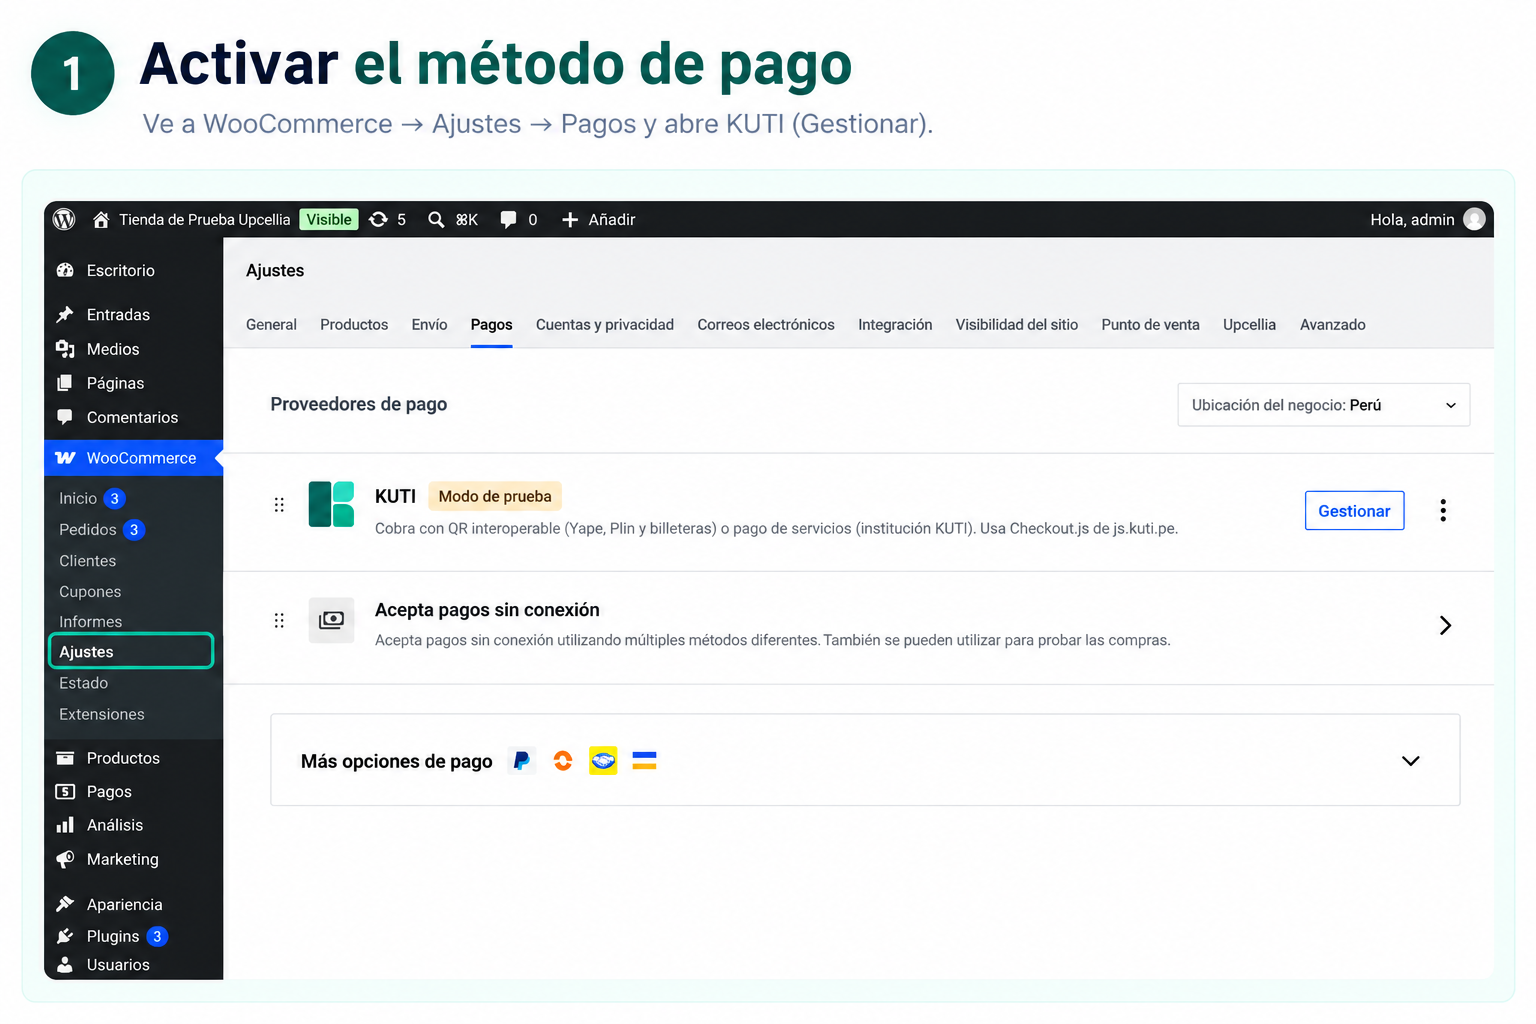Click Hola, admin account link
The width and height of the screenshot is (1536, 1024).
tap(1412, 219)
